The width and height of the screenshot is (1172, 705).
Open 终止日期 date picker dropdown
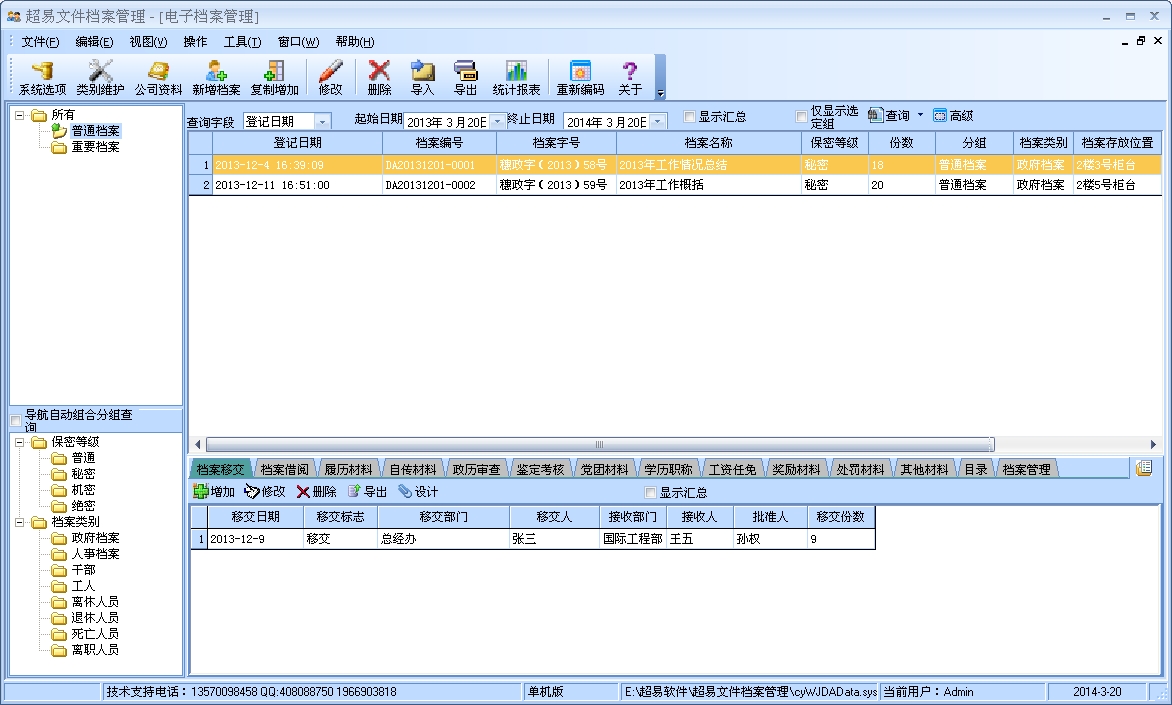[658, 122]
